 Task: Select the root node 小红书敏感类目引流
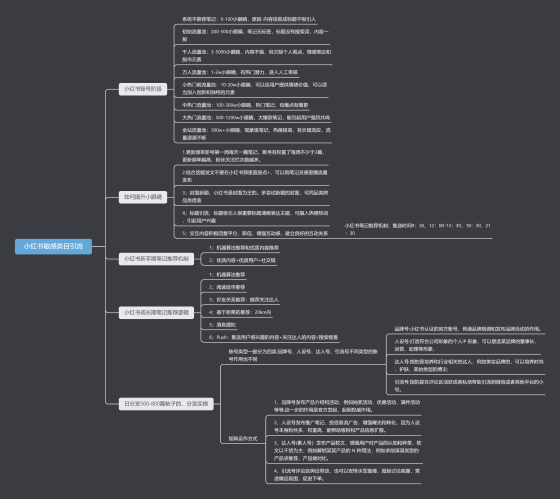[x=53, y=246]
